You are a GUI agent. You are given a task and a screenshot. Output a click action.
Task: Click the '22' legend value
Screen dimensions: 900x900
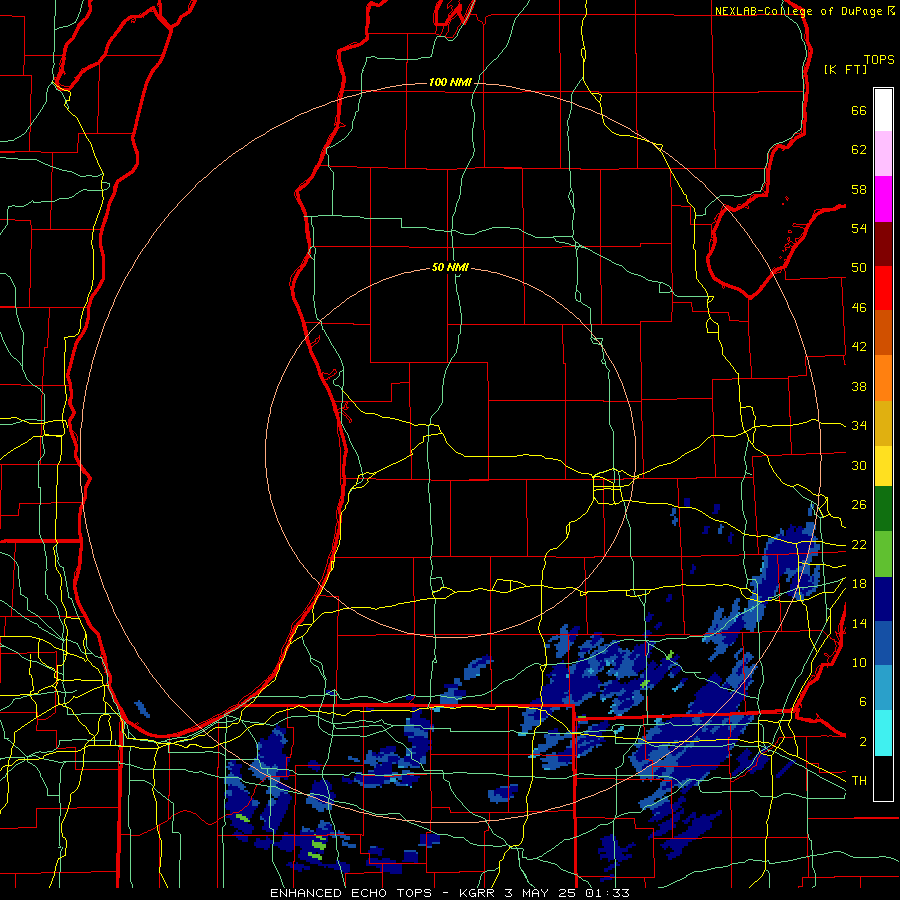[859, 544]
